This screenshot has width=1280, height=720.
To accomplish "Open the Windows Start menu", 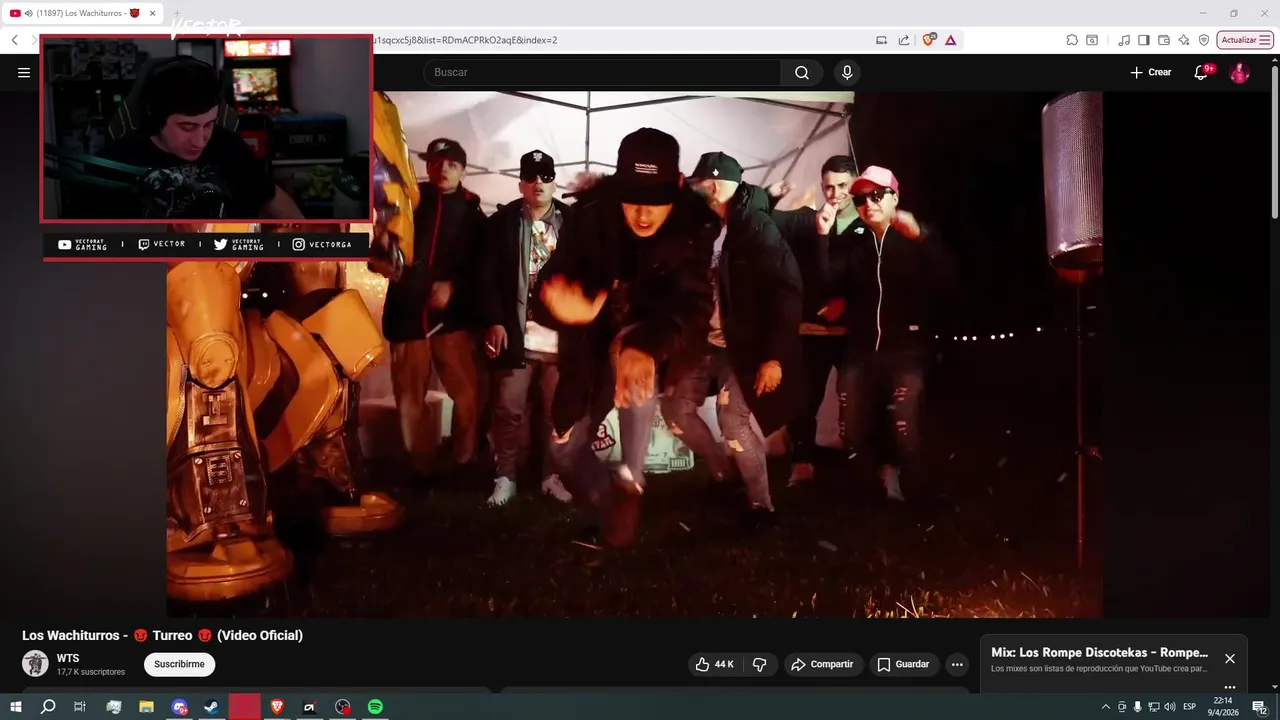I will click(16, 707).
